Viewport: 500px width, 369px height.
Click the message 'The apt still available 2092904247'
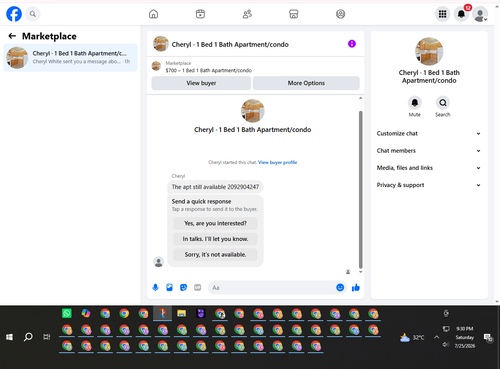(x=215, y=187)
